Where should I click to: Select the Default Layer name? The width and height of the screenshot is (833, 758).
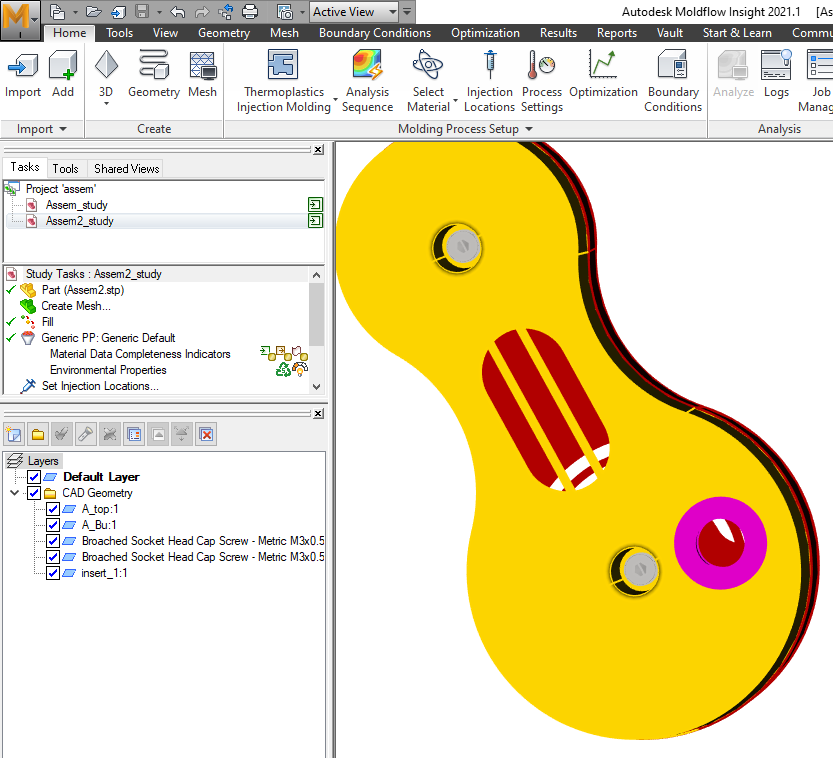[101, 476]
